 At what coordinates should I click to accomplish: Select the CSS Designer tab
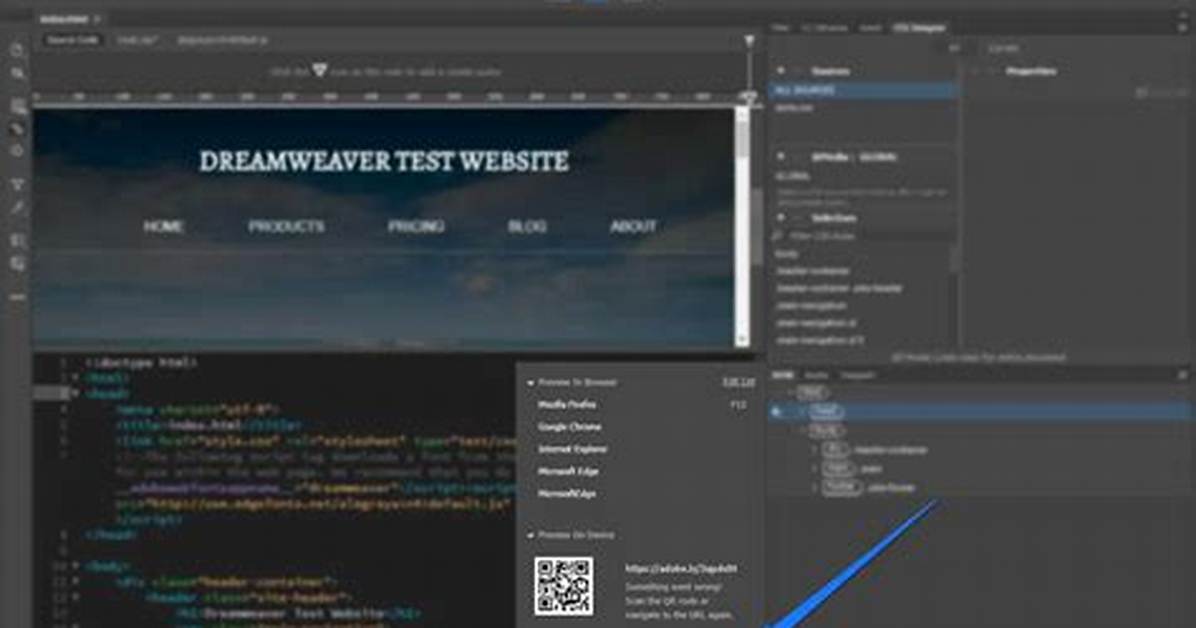[x=919, y=27]
